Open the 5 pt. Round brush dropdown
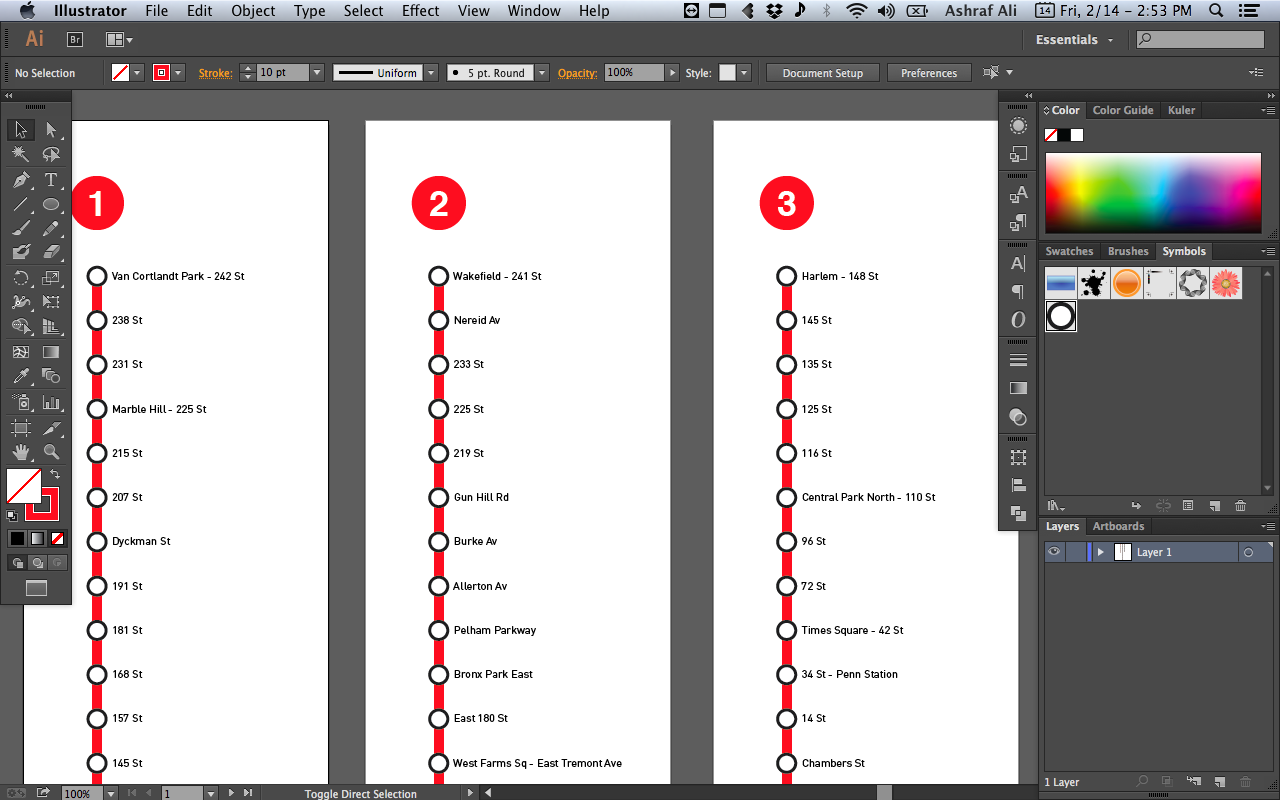 point(542,73)
